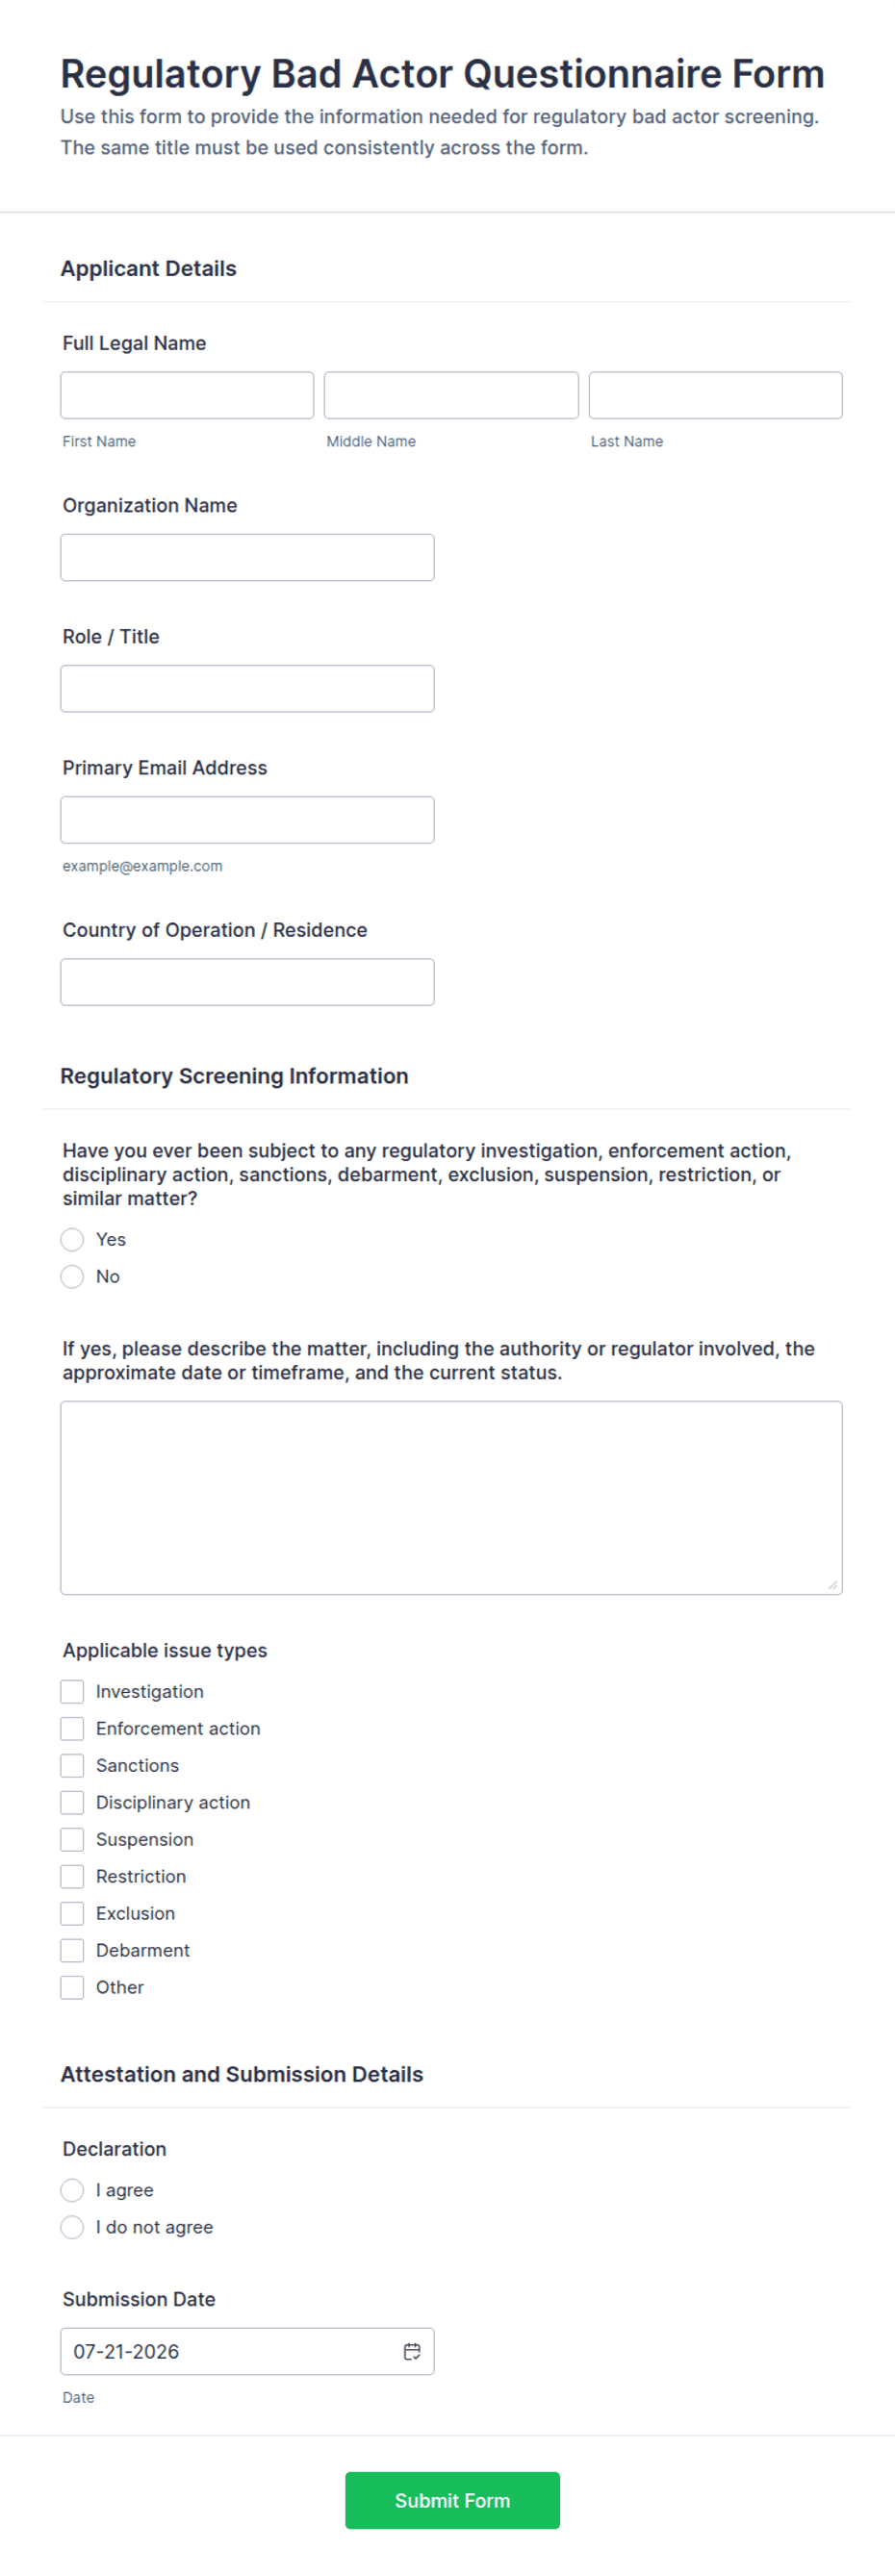This screenshot has height=2576, width=895.
Task: Tick the Debarment checkbox
Action: [x=72, y=1950]
